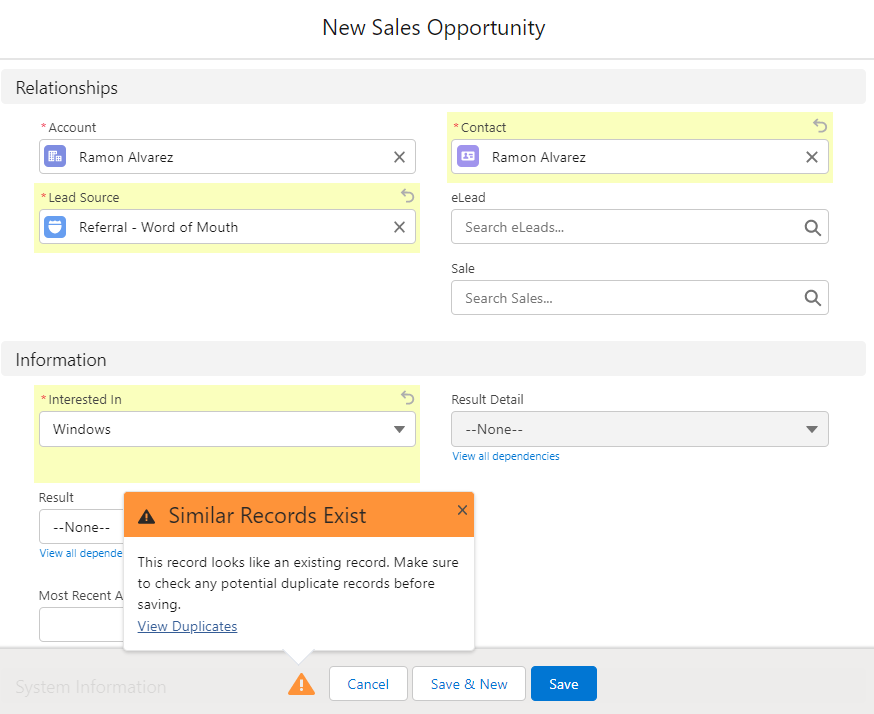
Task: Clear the Lead Source field with its X icon
Action: tap(398, 226)
